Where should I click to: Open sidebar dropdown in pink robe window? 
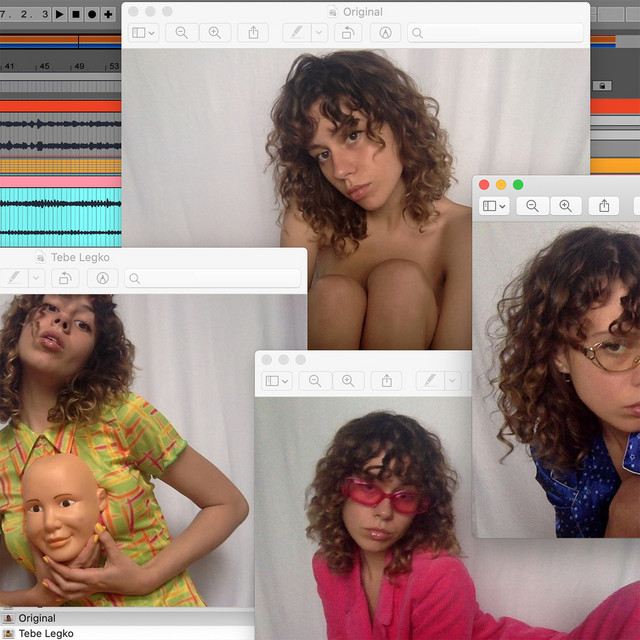pos(276,381)
